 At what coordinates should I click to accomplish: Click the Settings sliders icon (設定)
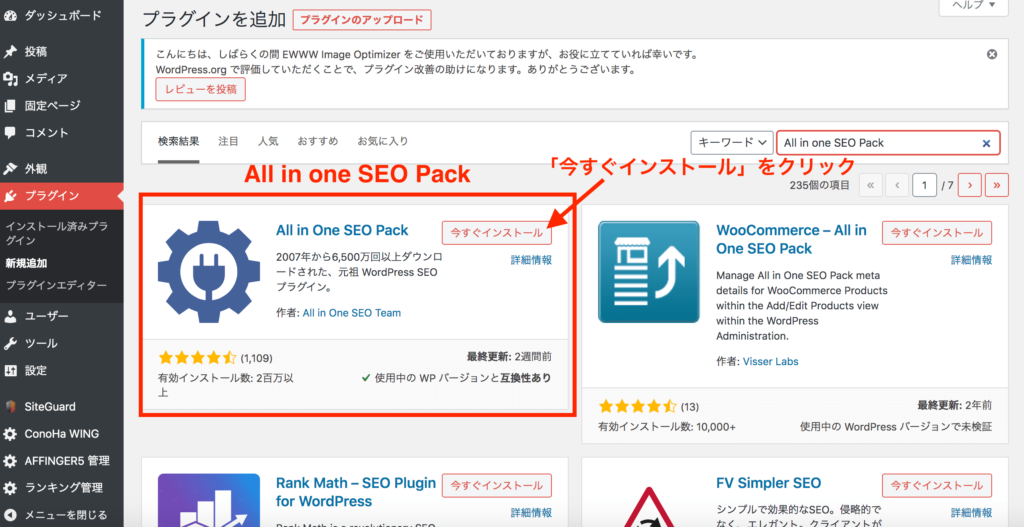(x=10, y=371)
